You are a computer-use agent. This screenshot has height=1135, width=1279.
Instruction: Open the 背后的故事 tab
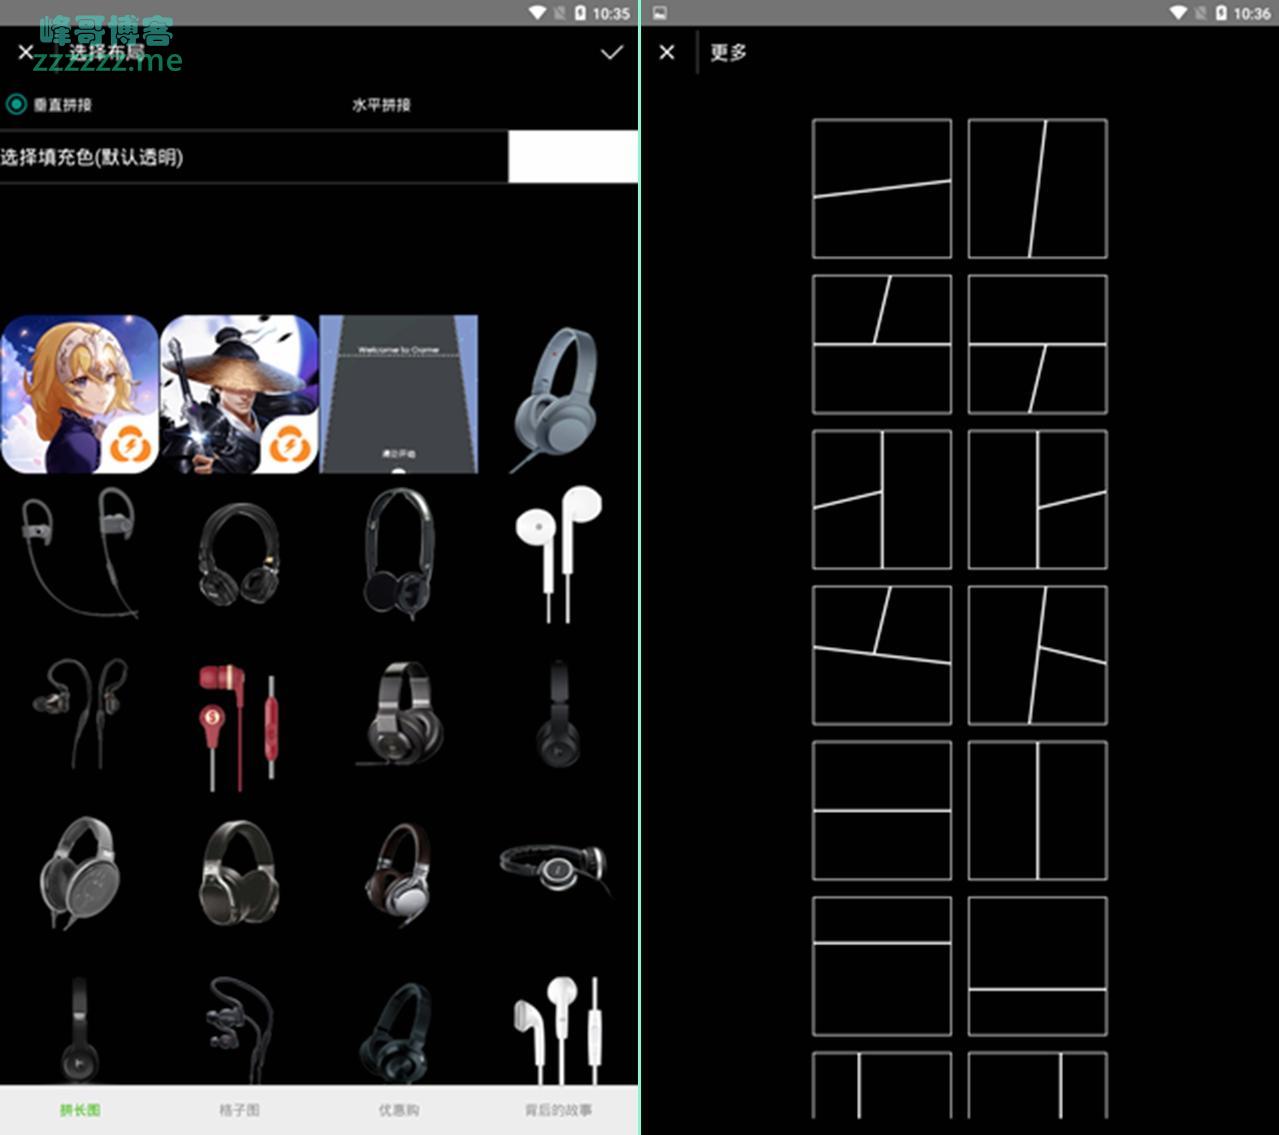(x=558, y=1110)
